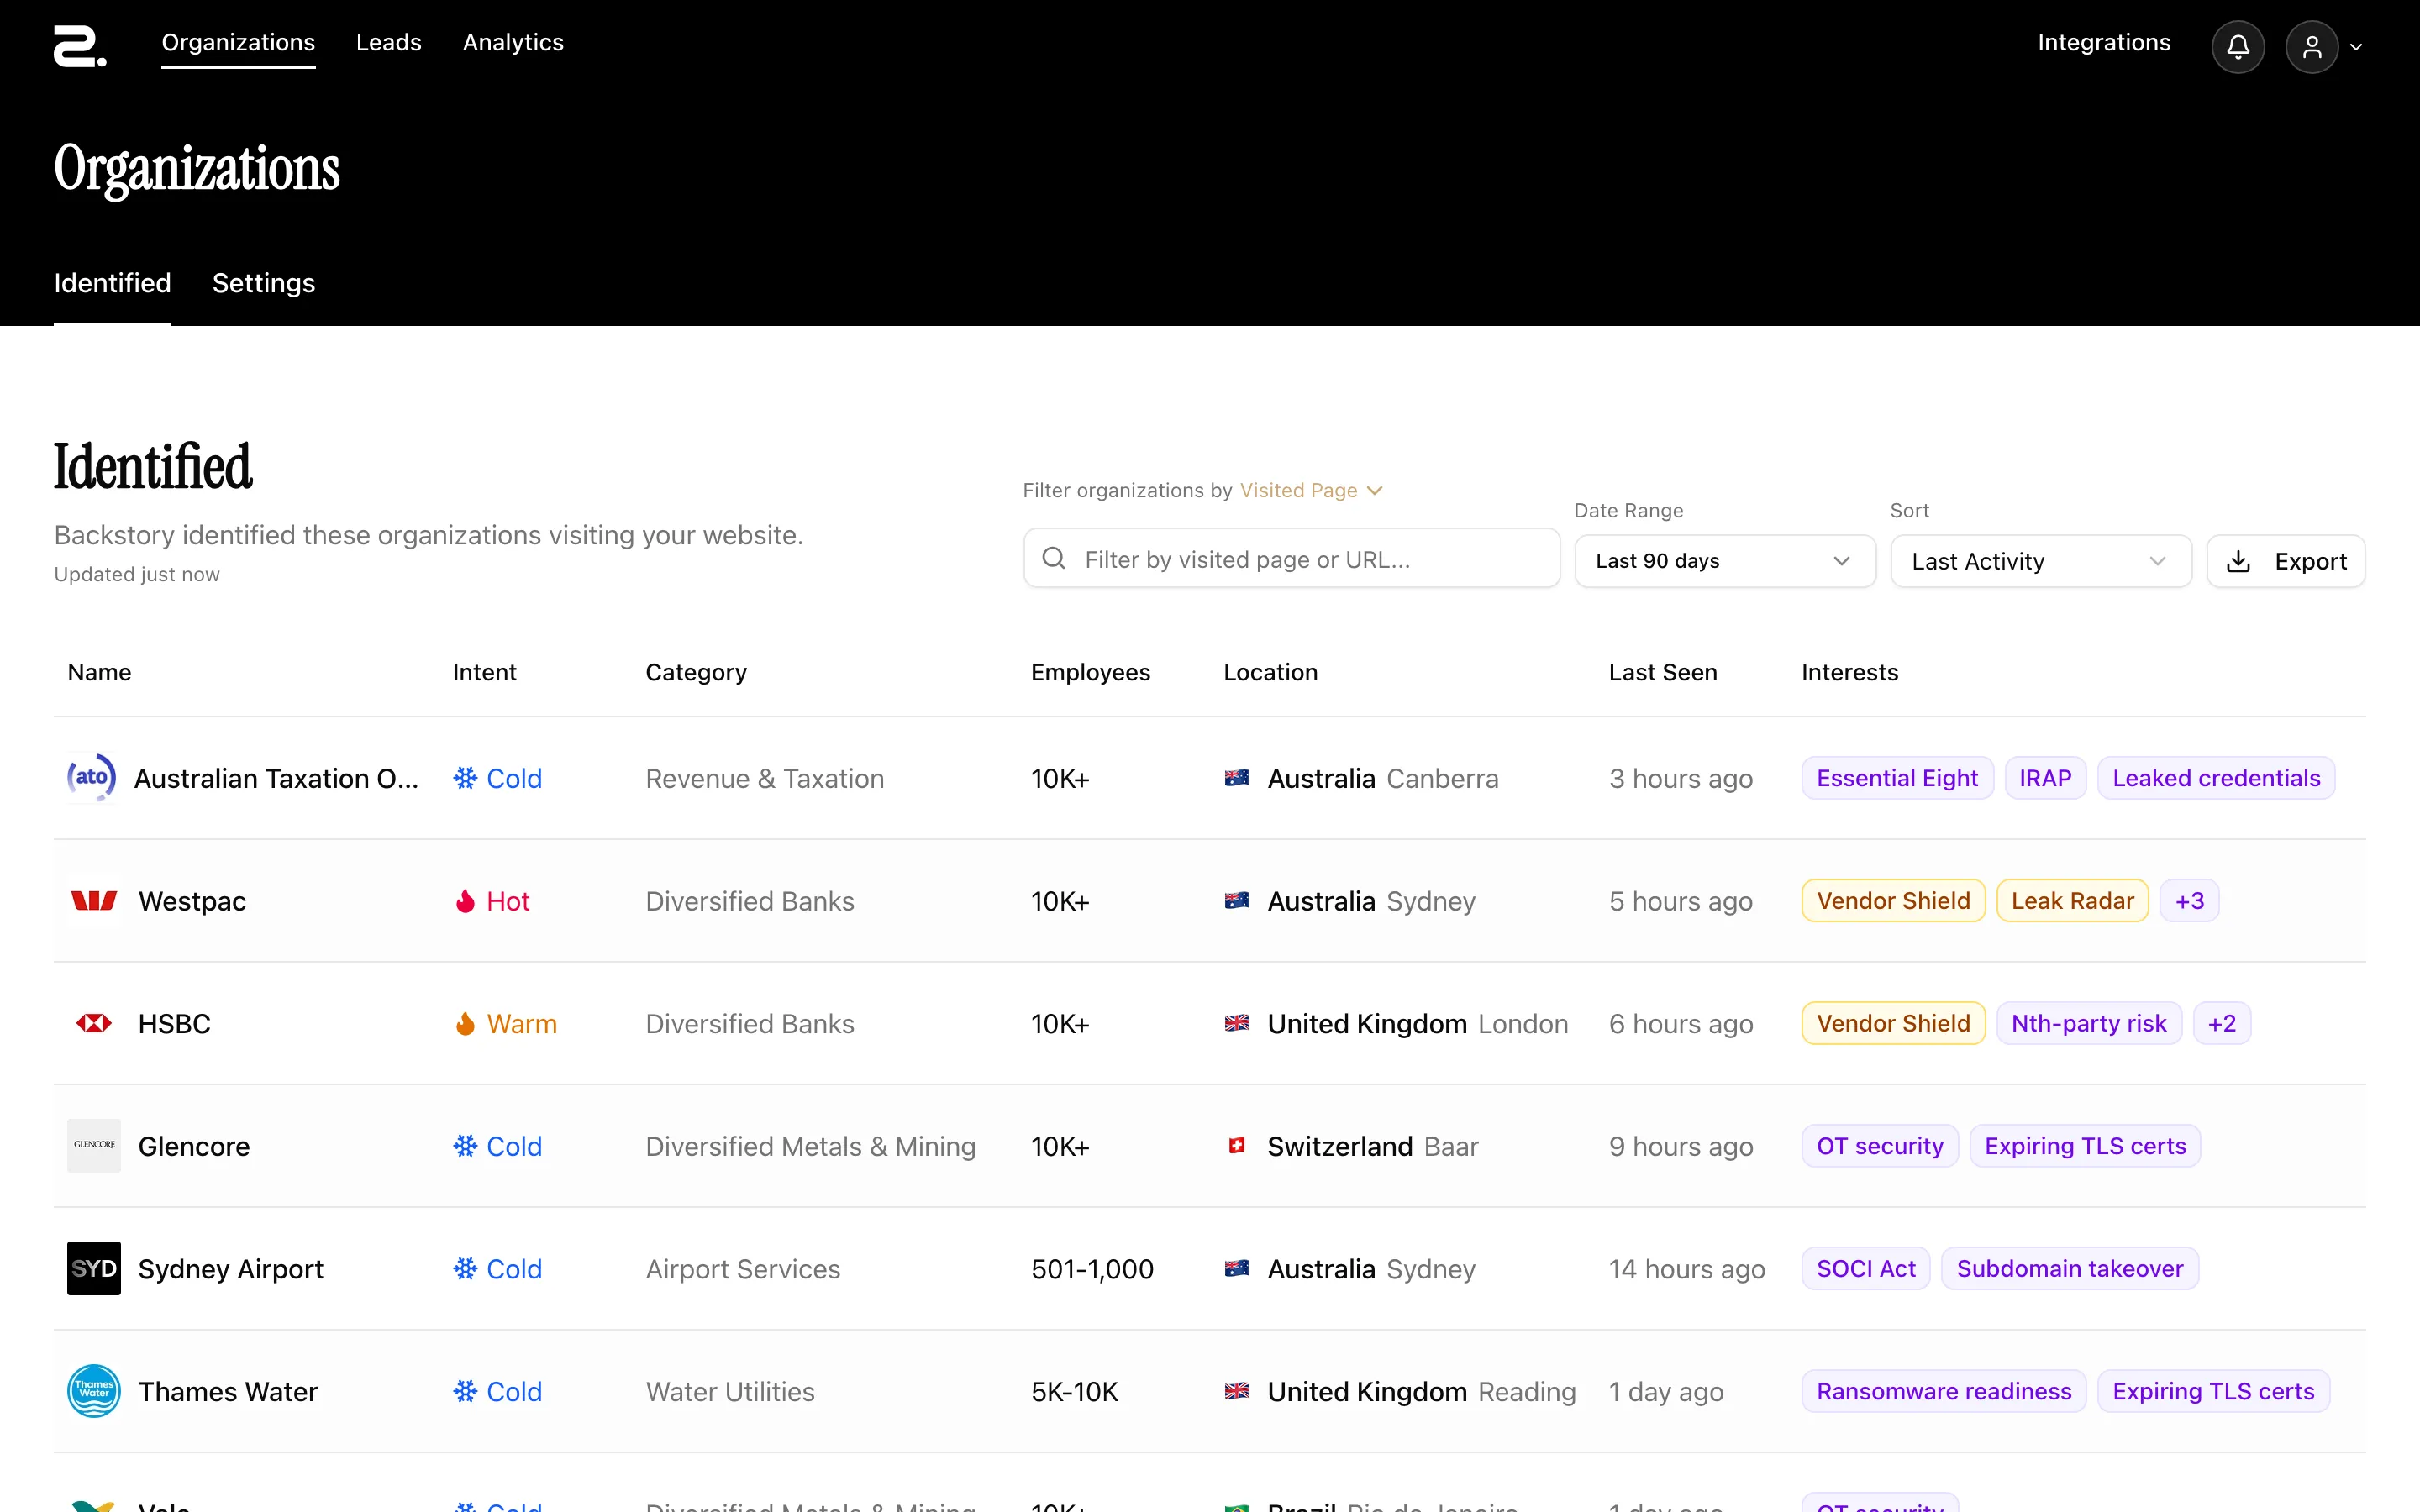2420x1512 pixels.
Task: Click the flame icon beside Warm
Action: (x=465, y=1024)
